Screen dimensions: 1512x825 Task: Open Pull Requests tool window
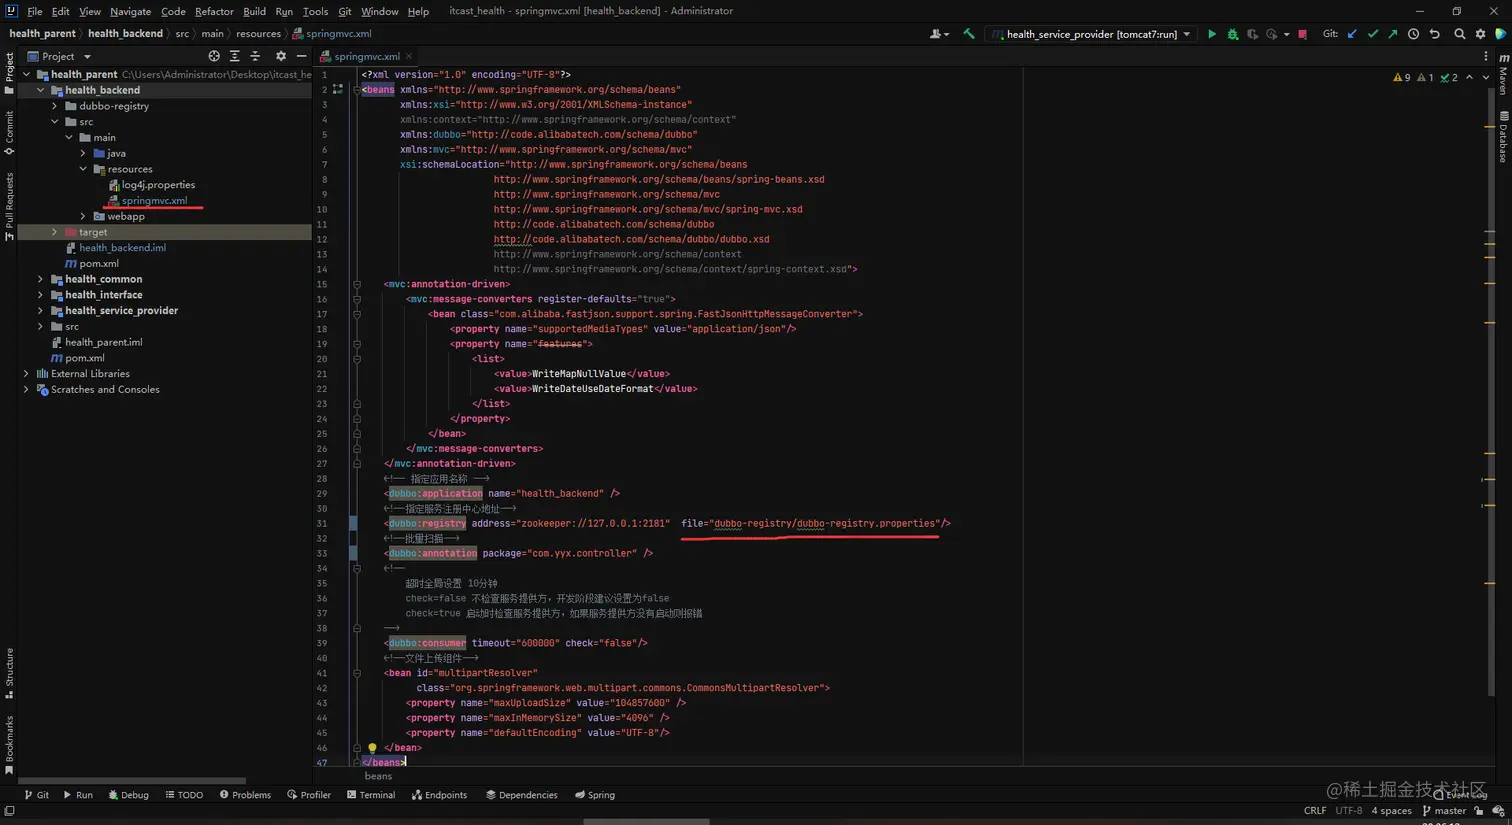click(x=9, y=206)
